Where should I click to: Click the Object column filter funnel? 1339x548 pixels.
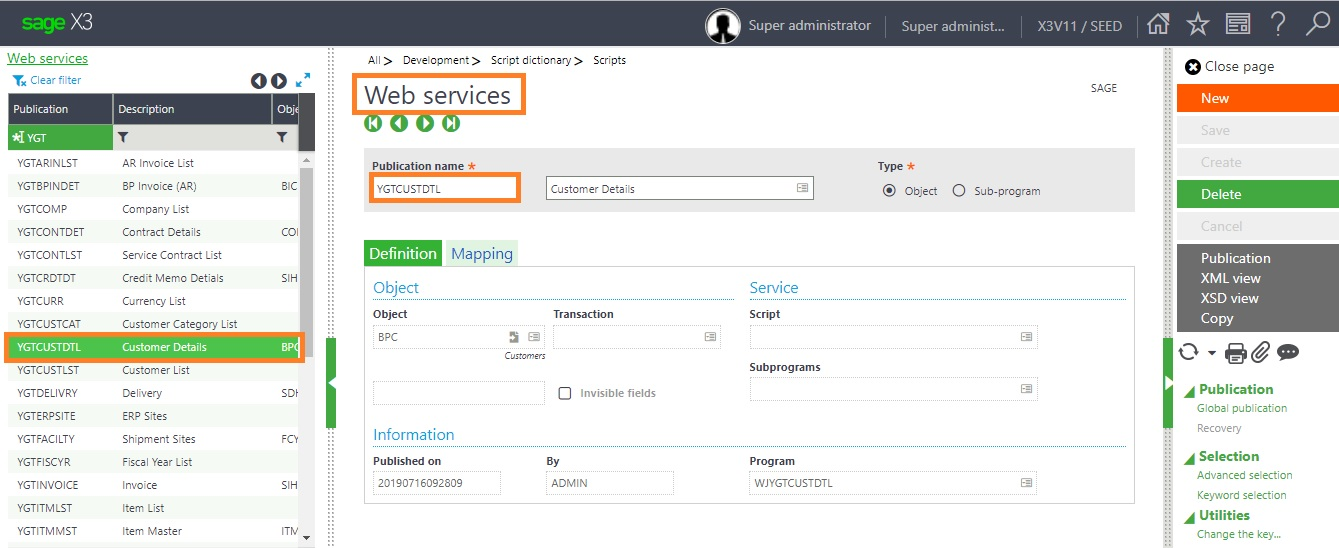click(x=282, y=137)
